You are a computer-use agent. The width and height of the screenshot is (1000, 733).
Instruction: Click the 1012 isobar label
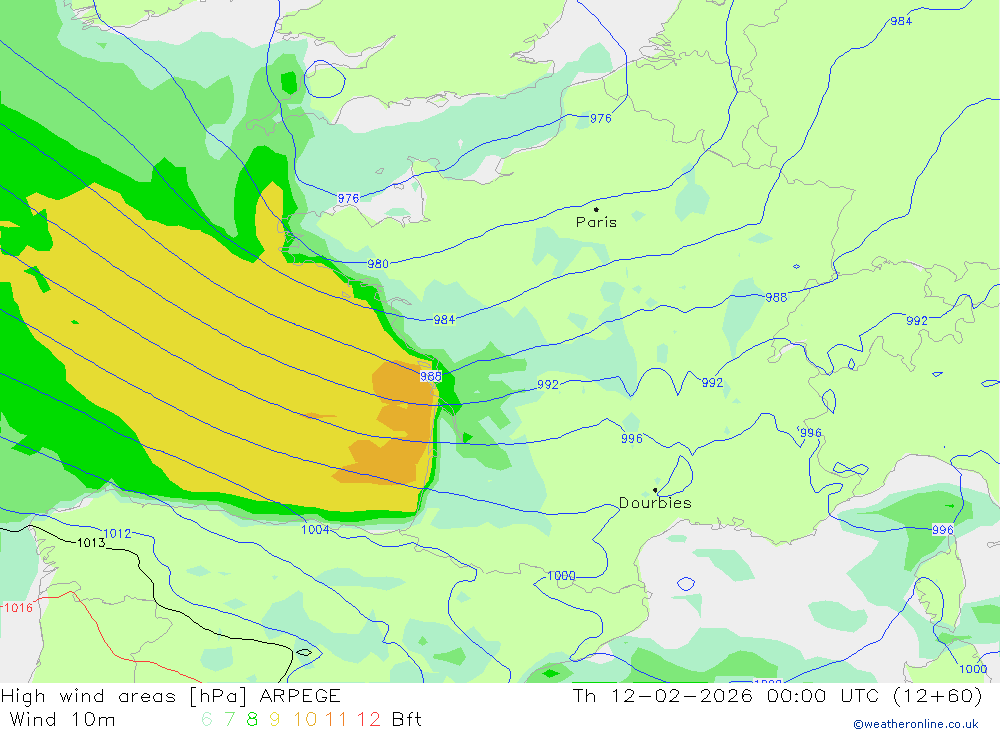117,534
